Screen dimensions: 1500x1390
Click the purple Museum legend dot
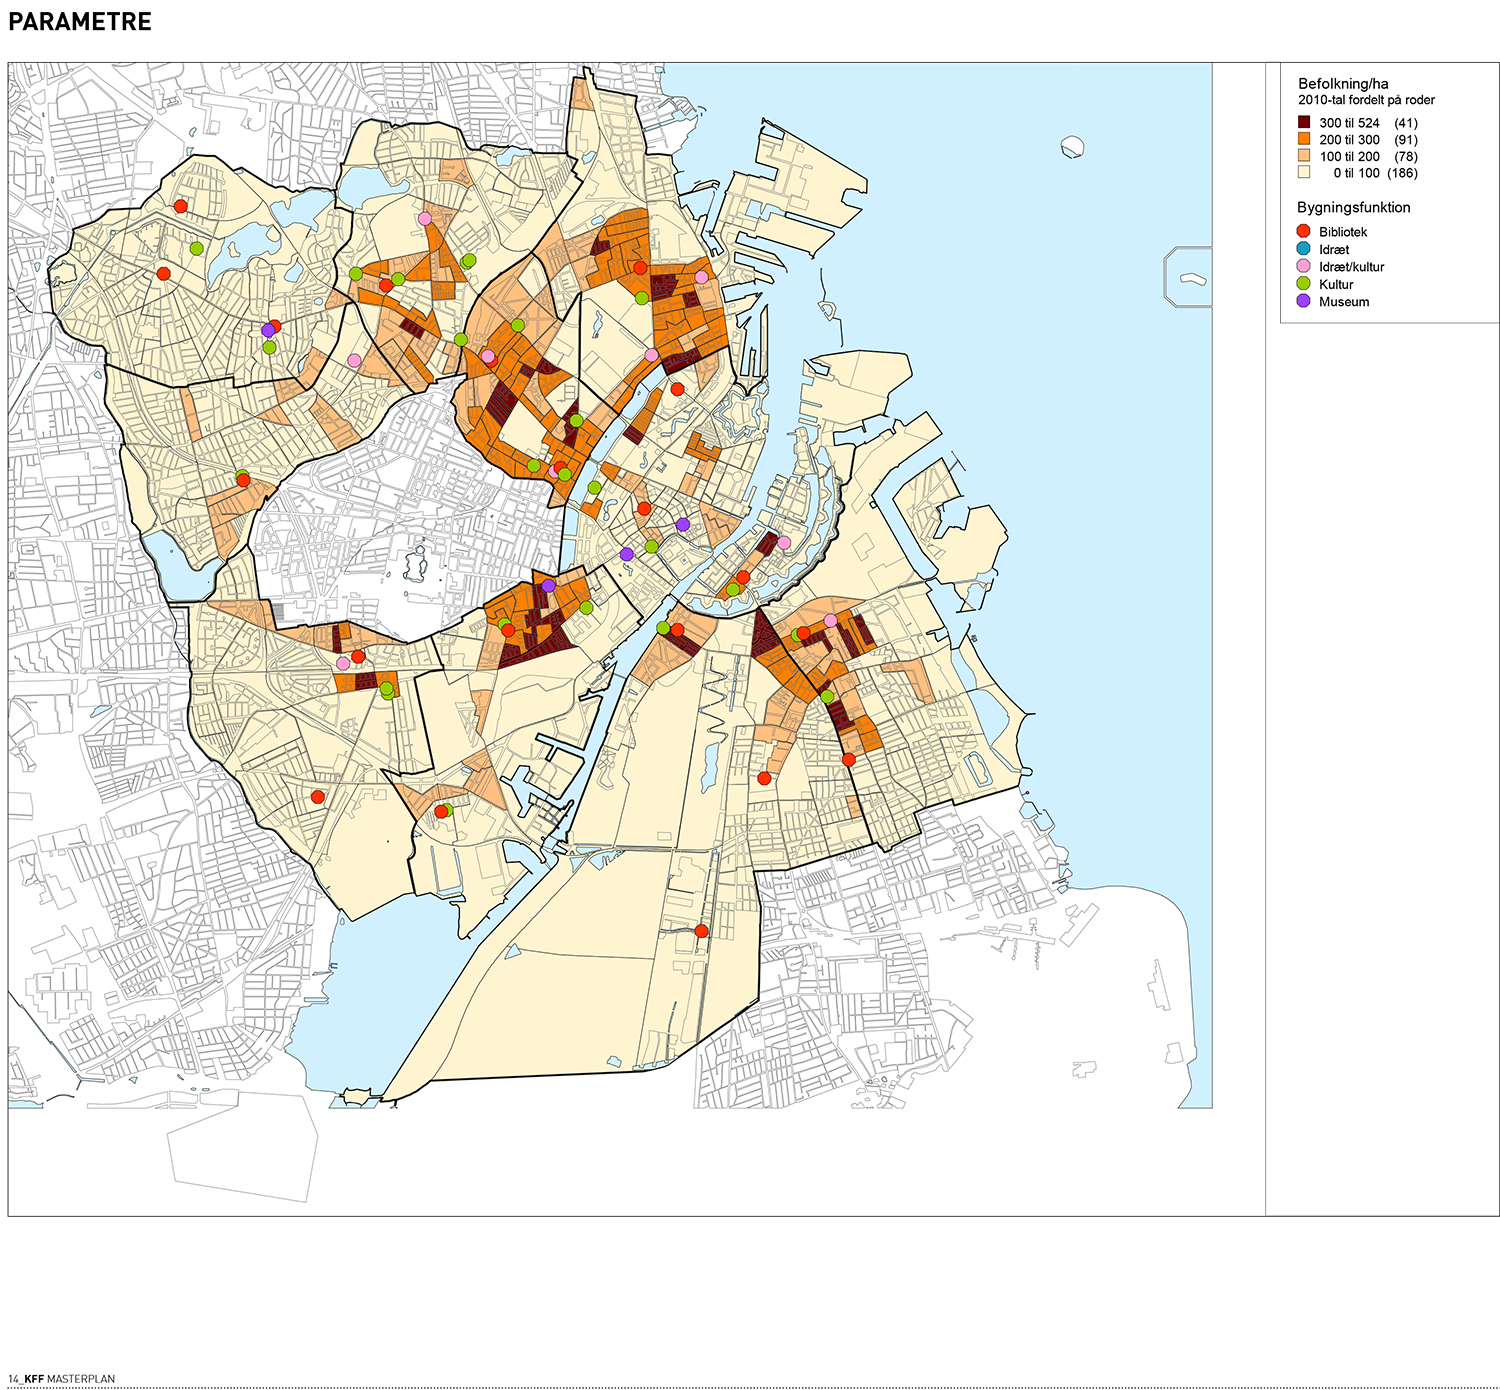(x=1304, y=300)
